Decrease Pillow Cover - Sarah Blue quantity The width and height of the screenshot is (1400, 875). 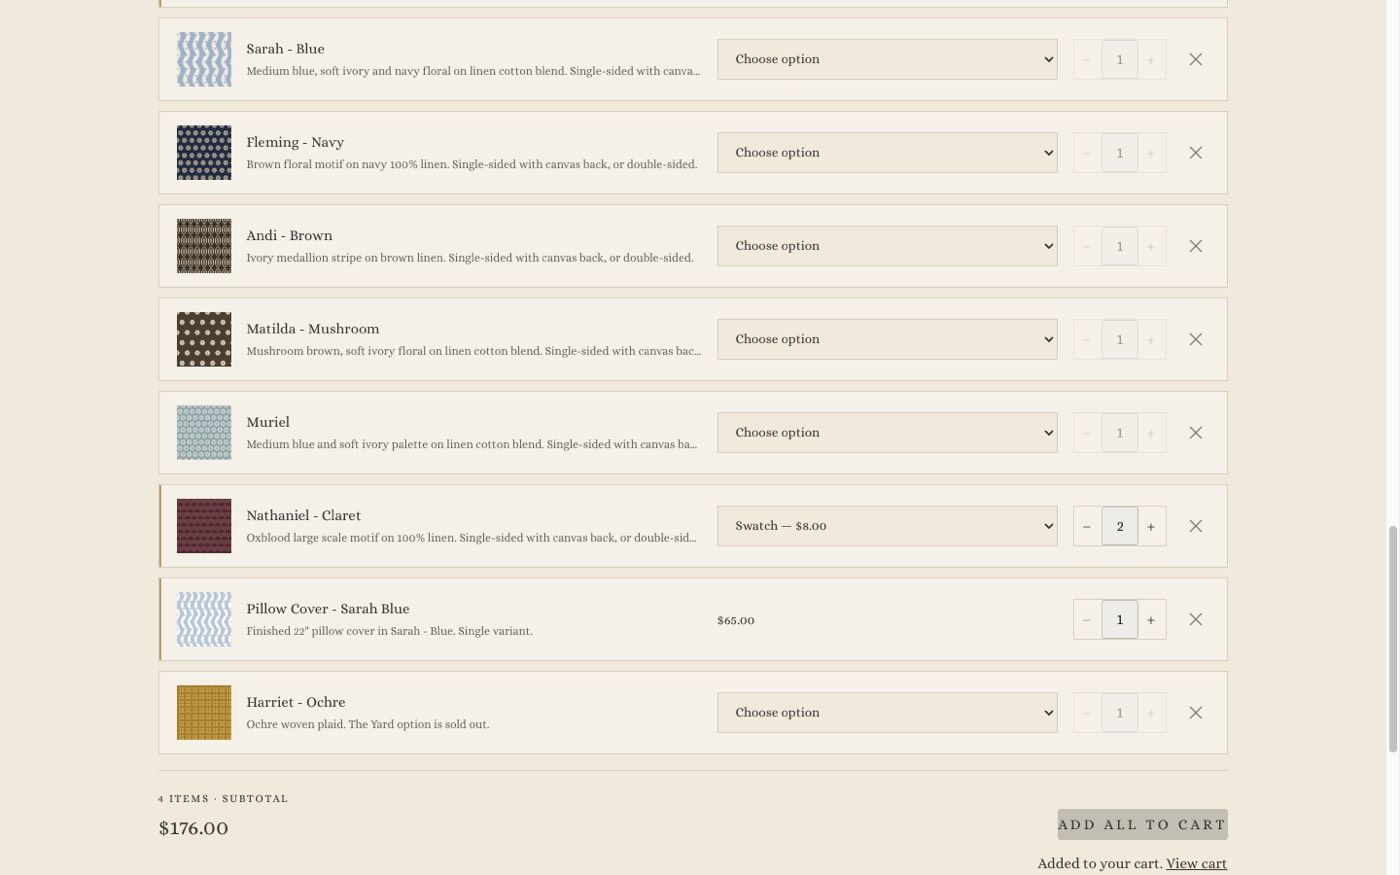tap(1087, 619)
